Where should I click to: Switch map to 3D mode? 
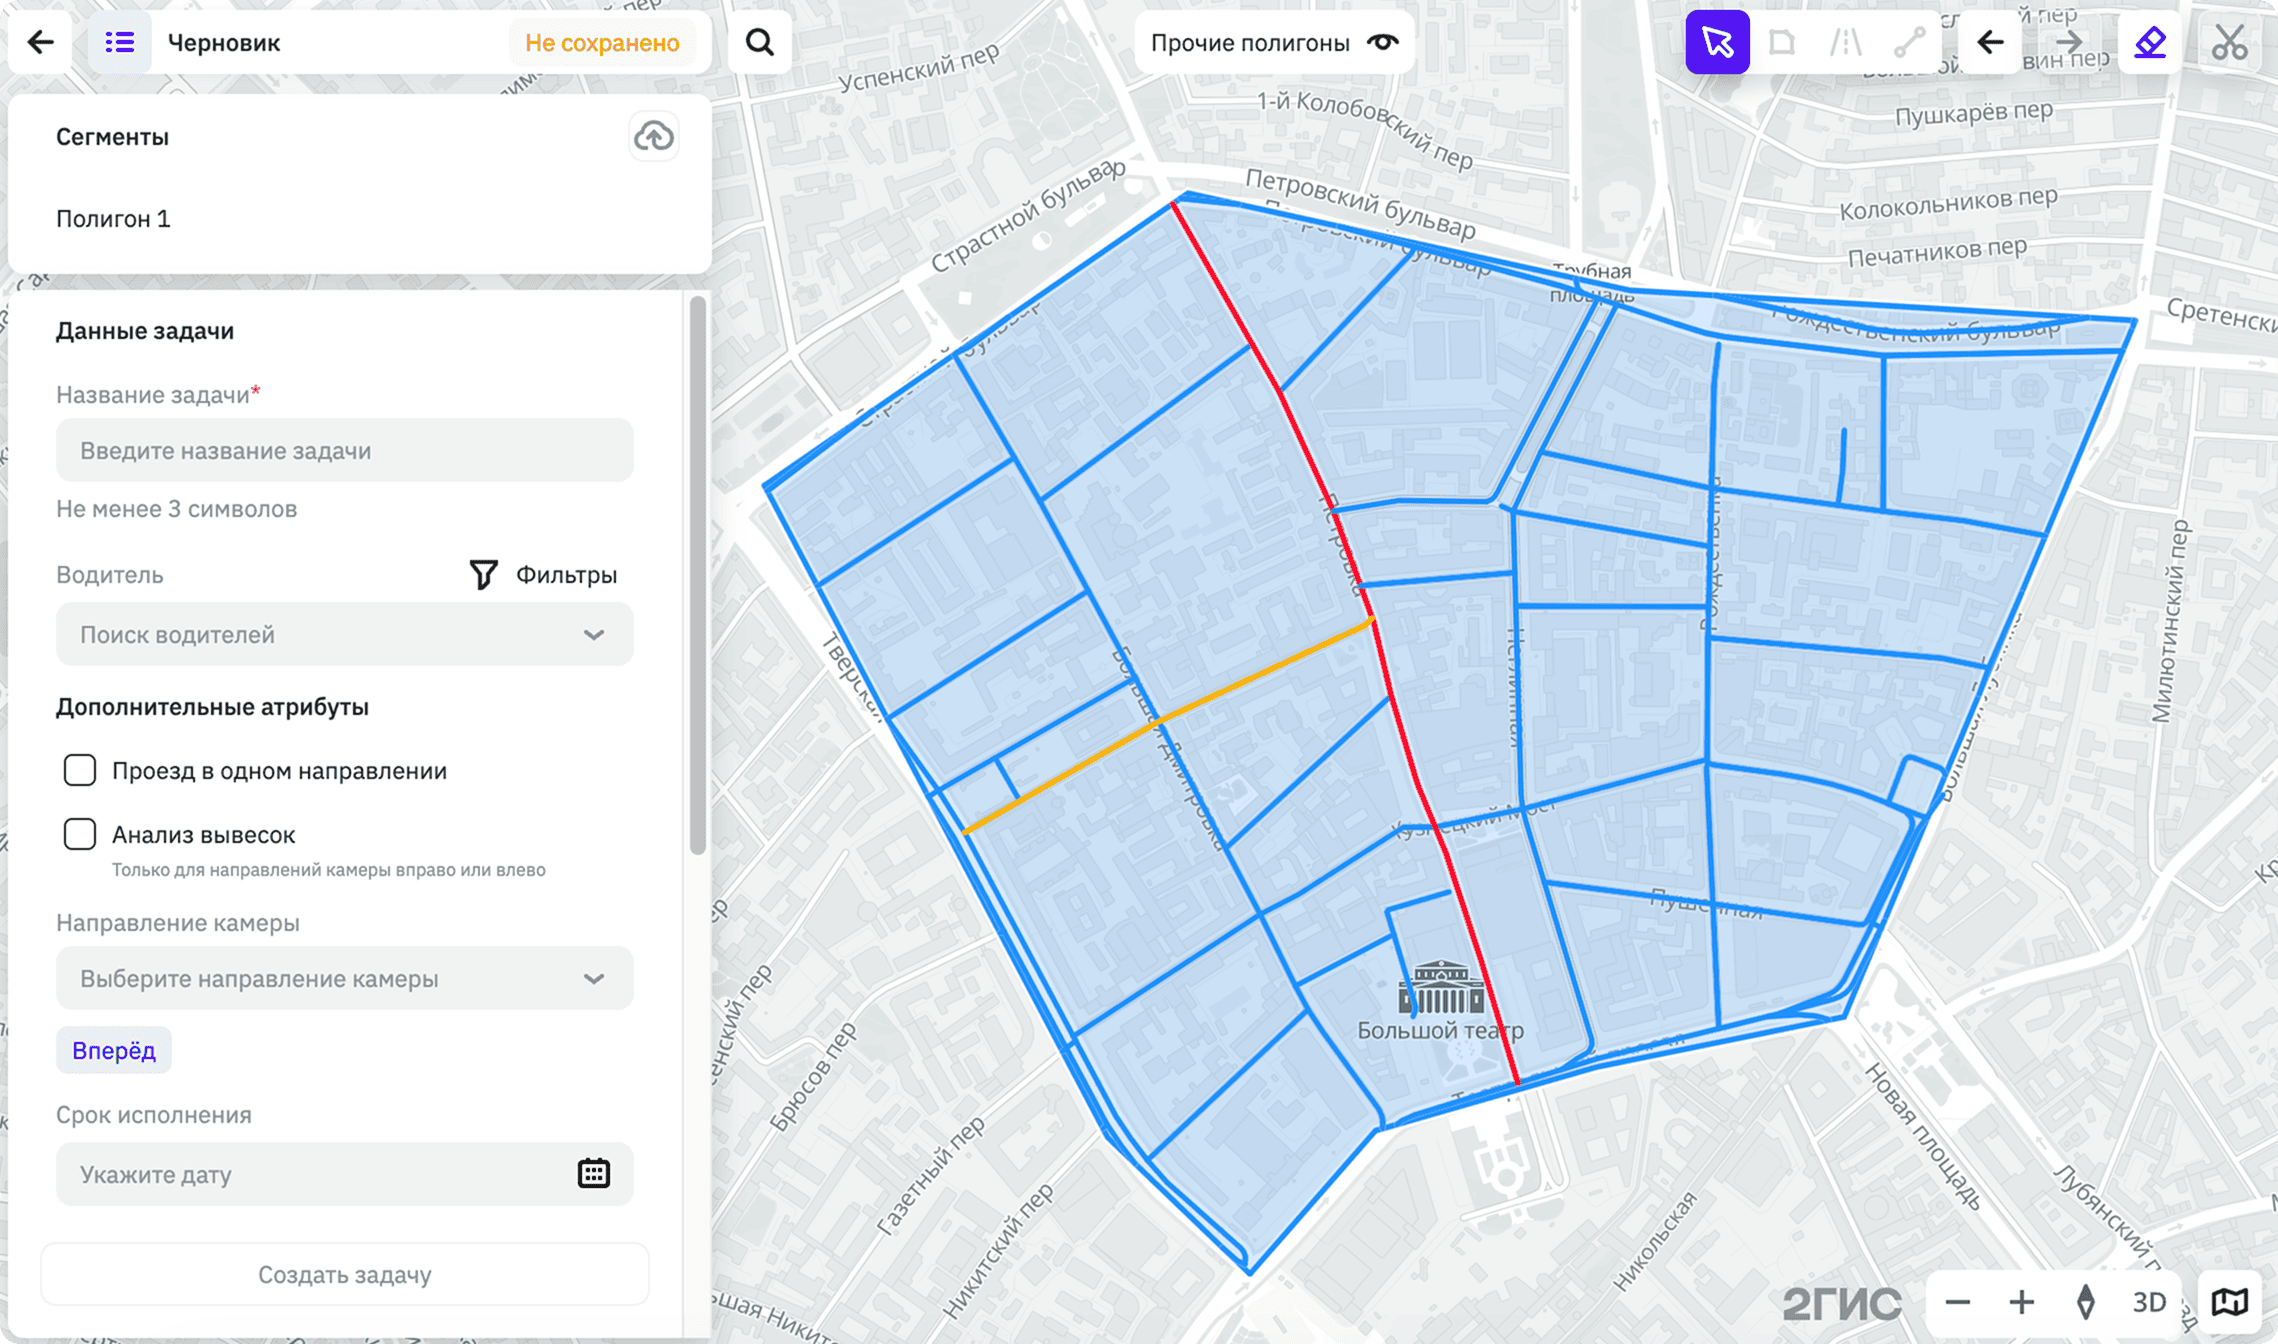click(2149, 1302)
